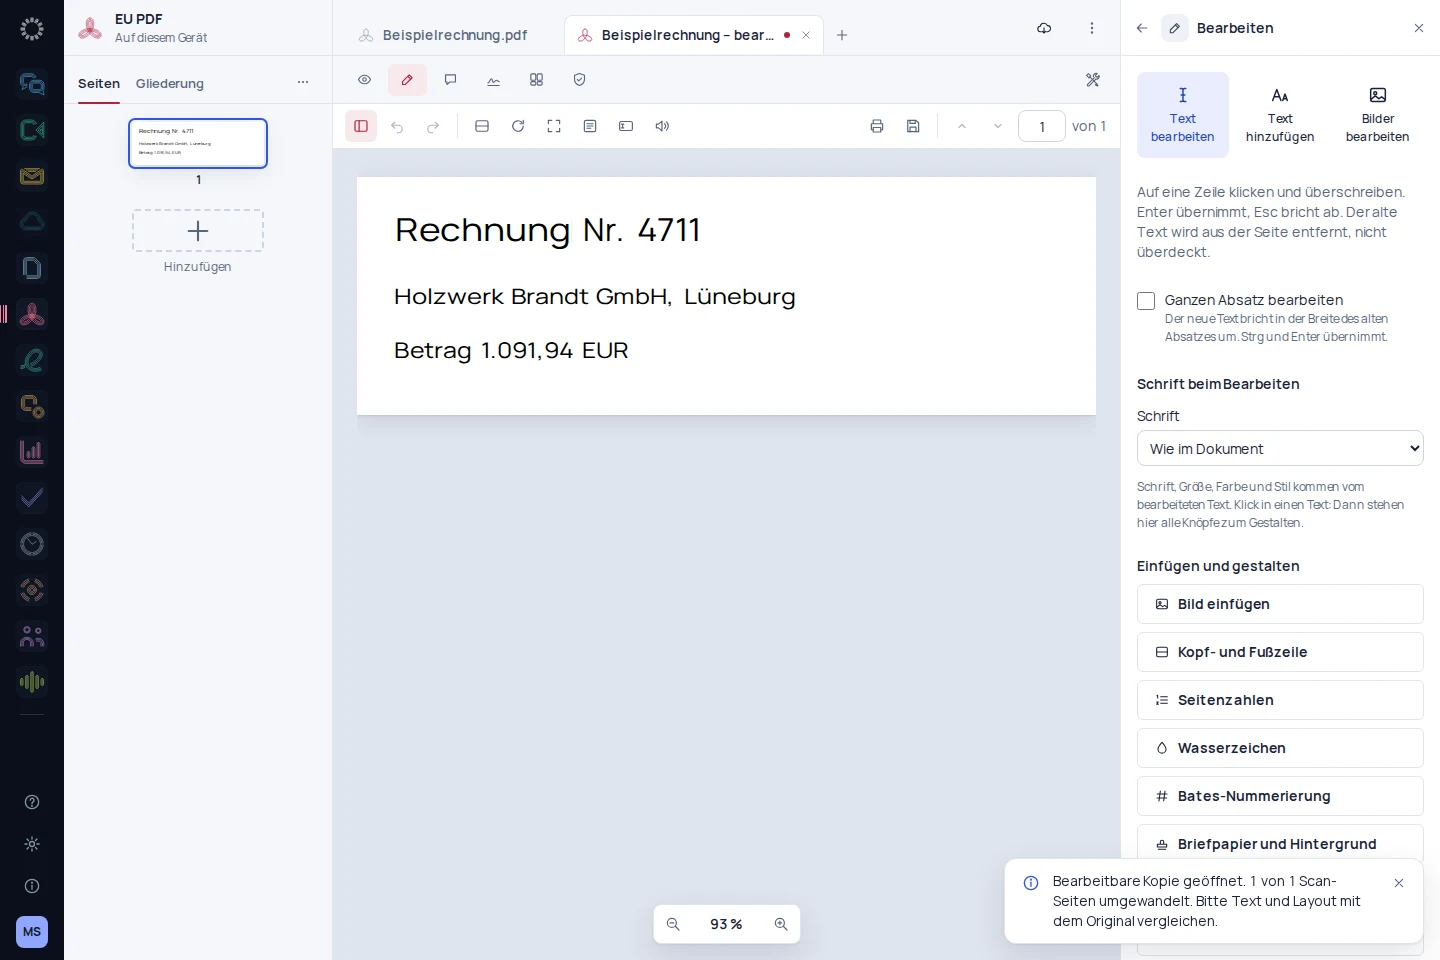Screen dimensions: 1440x960
Task: Zoom in with magnifier plus
Action: point(781,924)
